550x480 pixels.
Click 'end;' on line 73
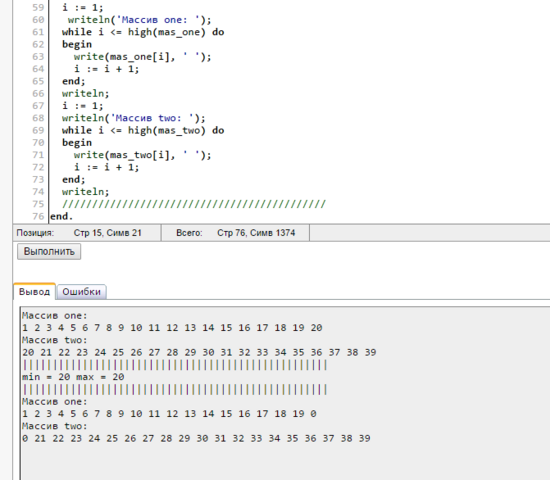pyautogui.click(x=74, y=180)
